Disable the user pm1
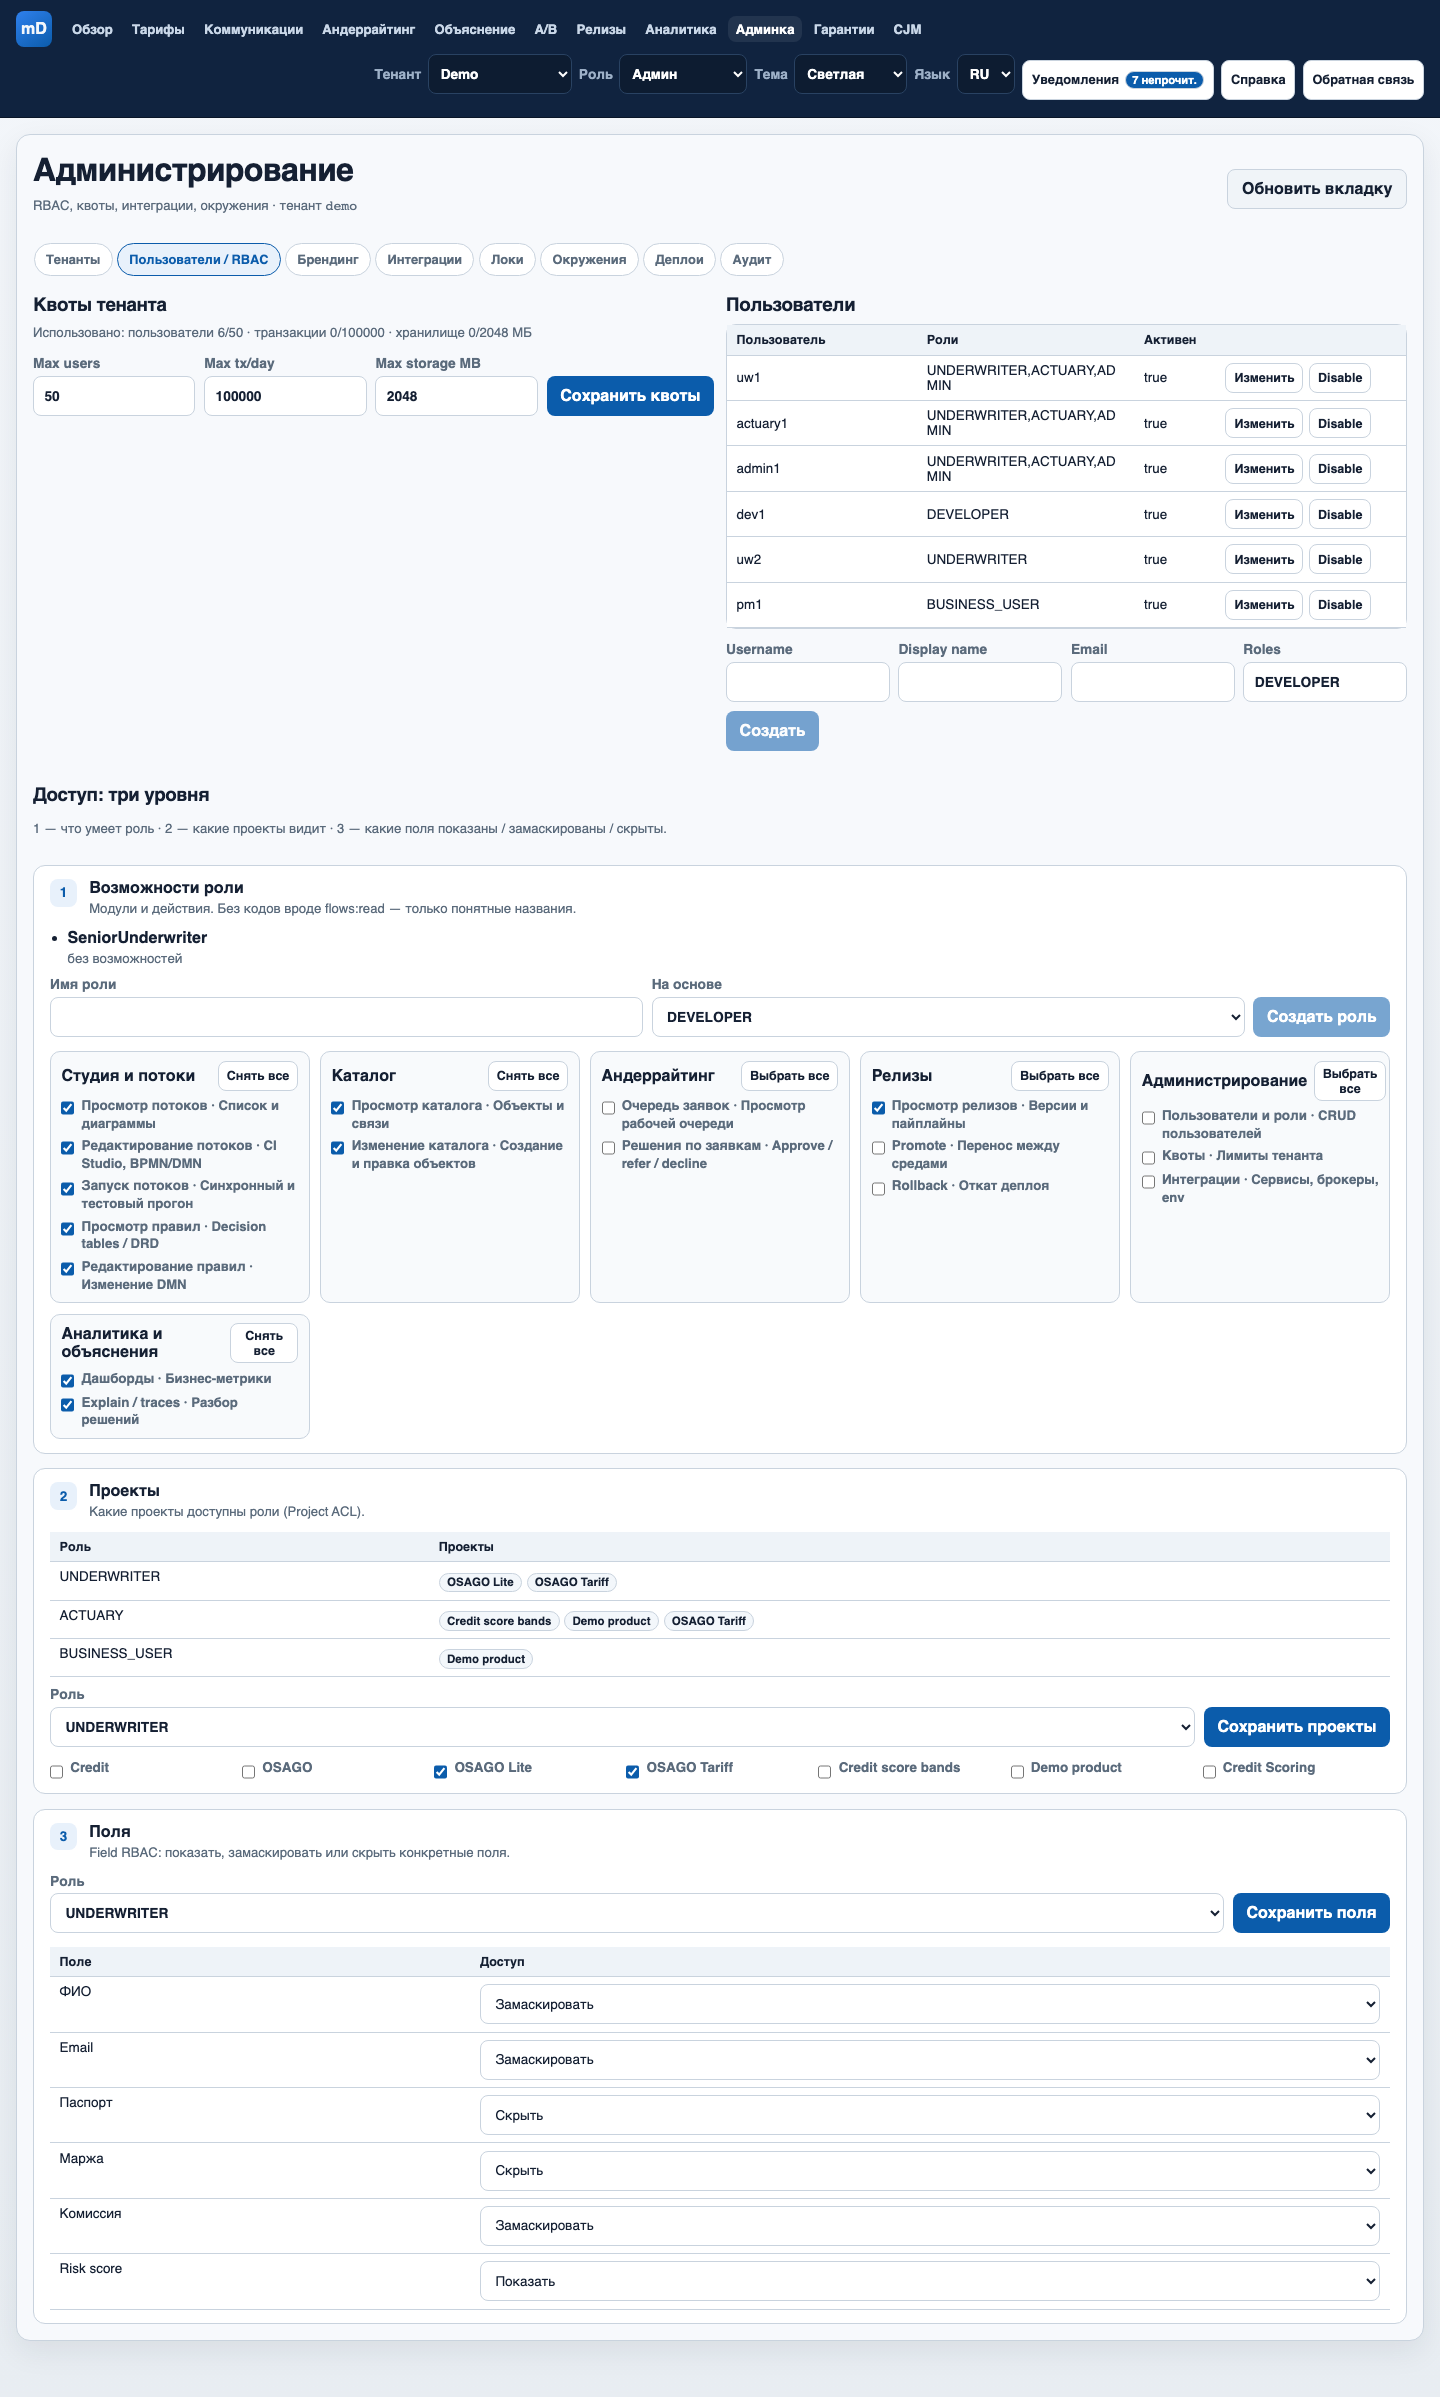The image size is (1440, 2397). 1340,604
